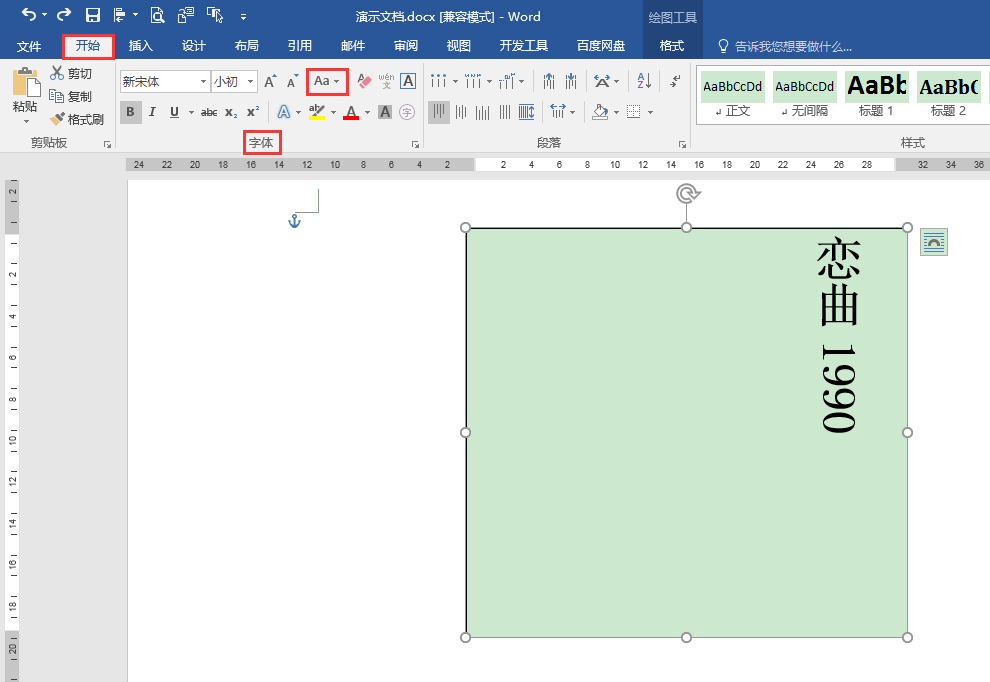Toggle Underline formatting
Viewport: 990px width, 682px height.
pos(174,112)
